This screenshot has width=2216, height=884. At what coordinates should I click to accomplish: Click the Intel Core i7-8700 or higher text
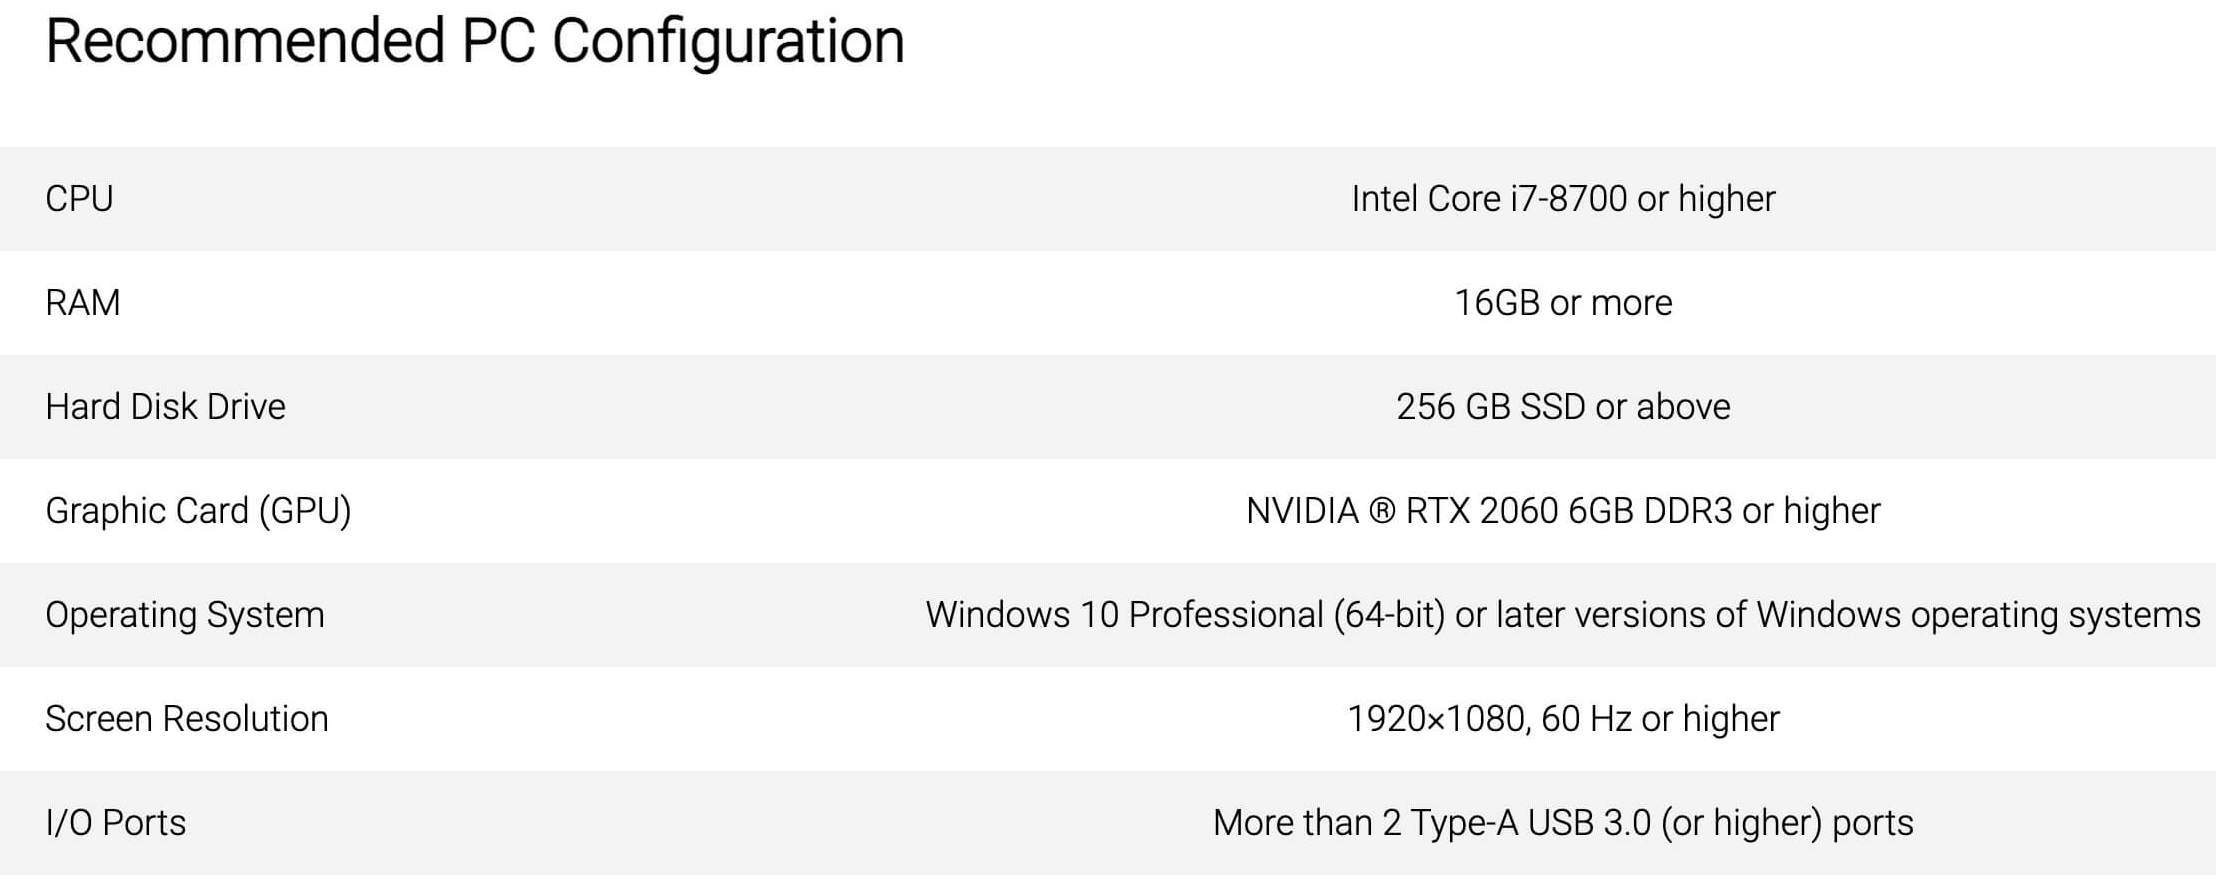(1563, 199)
